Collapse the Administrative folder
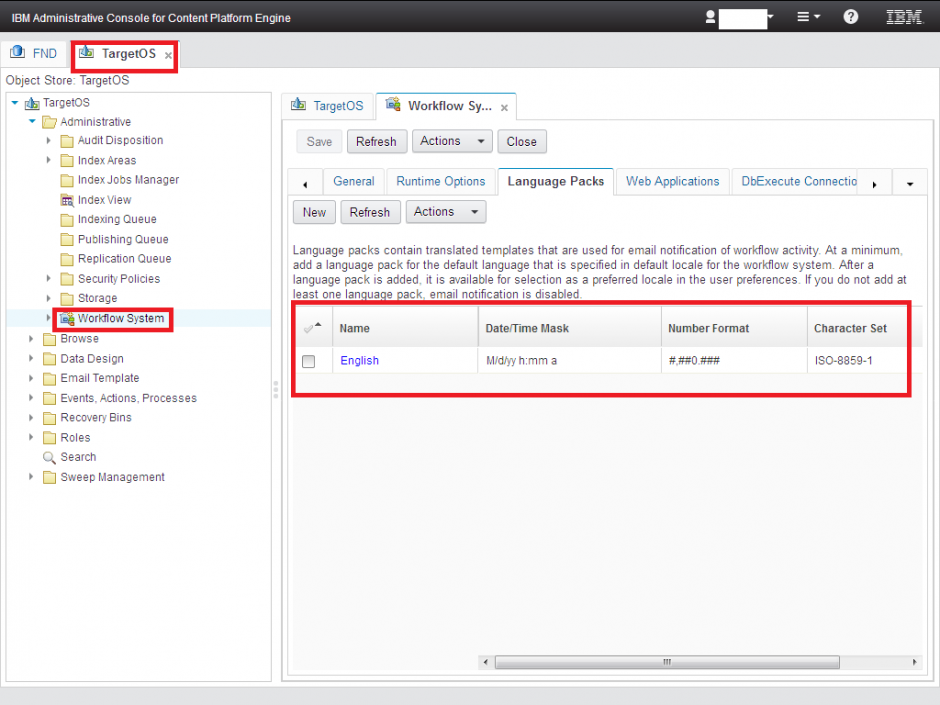 pos(33,121)
